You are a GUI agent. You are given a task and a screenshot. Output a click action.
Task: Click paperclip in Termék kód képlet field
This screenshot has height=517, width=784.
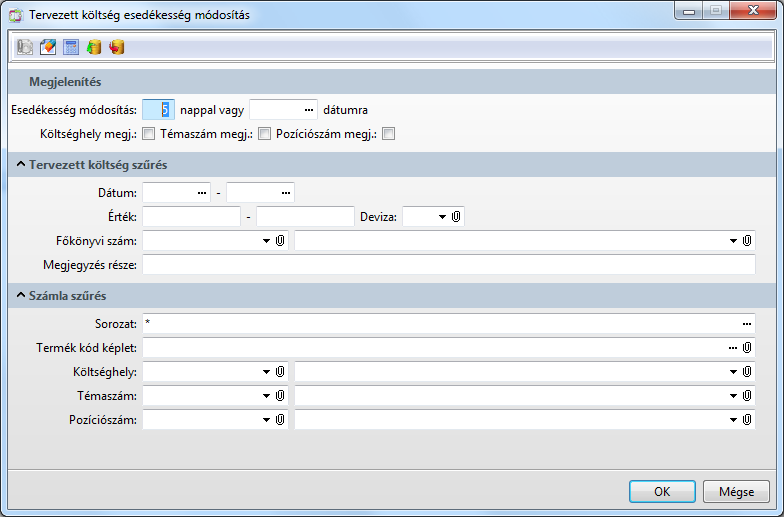tap(747, 348)
